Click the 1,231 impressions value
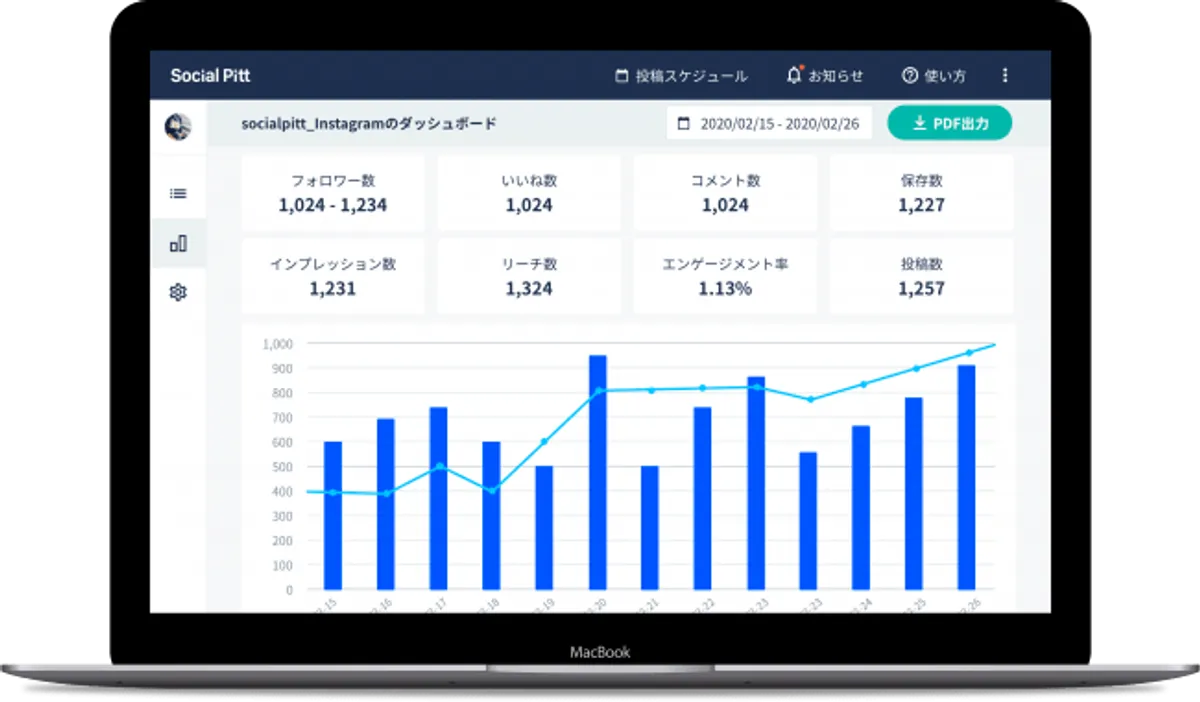This screenshot has height=702, width=1200. pyautogui.click(x=333, y=289)
